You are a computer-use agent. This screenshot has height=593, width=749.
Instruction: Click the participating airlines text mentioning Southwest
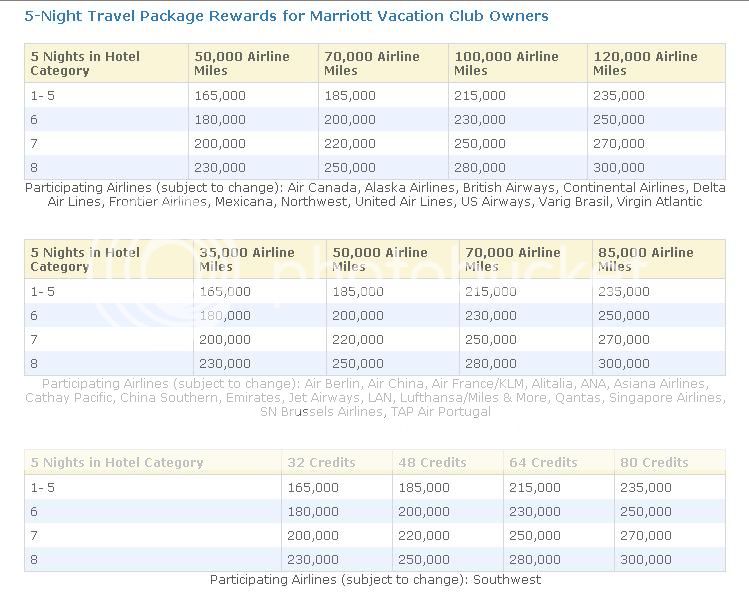click(x=375, y=580)
